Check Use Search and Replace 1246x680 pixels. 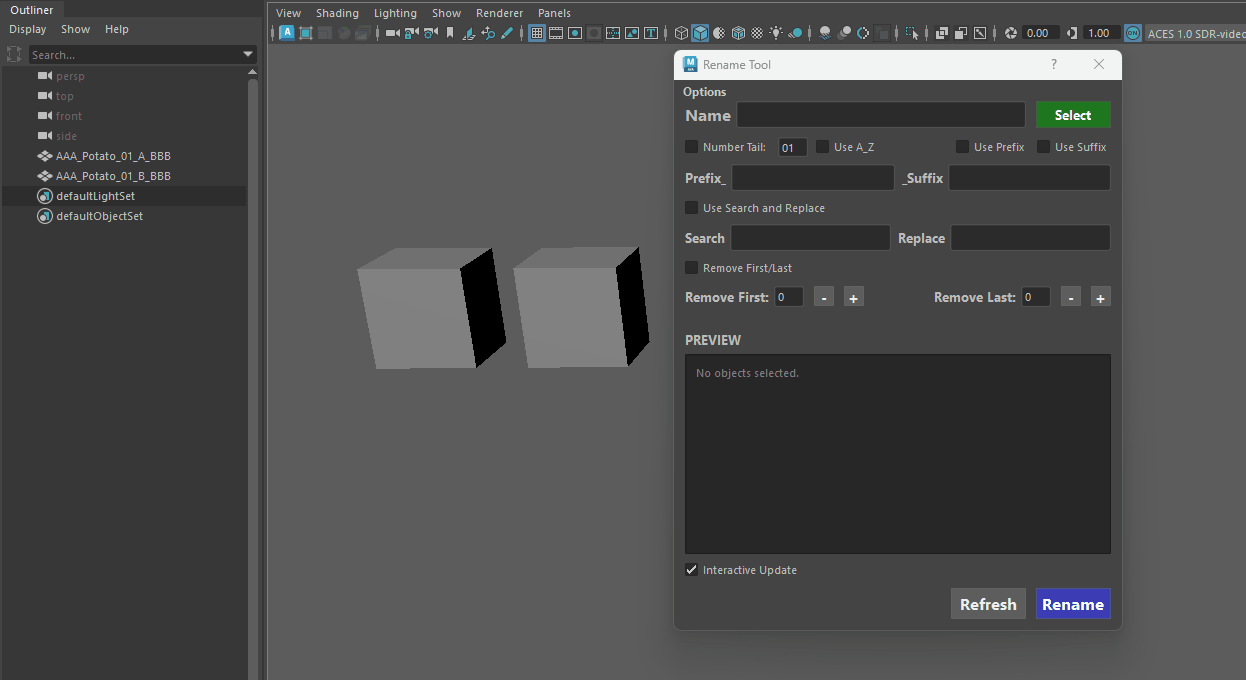[691, 208]
